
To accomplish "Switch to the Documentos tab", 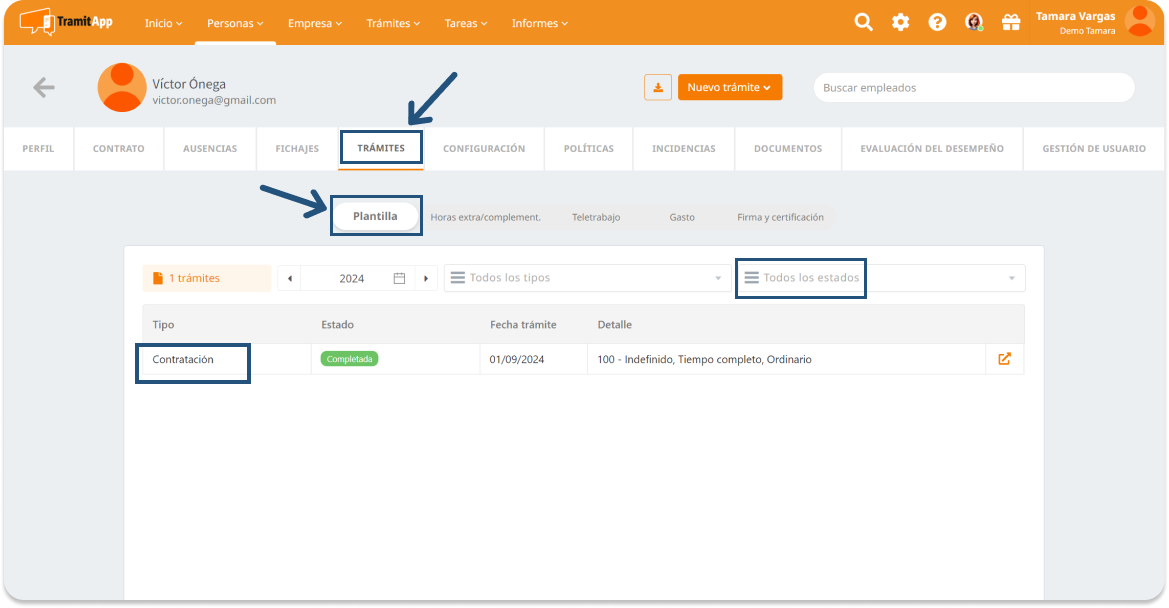I will click(x=787, y=149).
